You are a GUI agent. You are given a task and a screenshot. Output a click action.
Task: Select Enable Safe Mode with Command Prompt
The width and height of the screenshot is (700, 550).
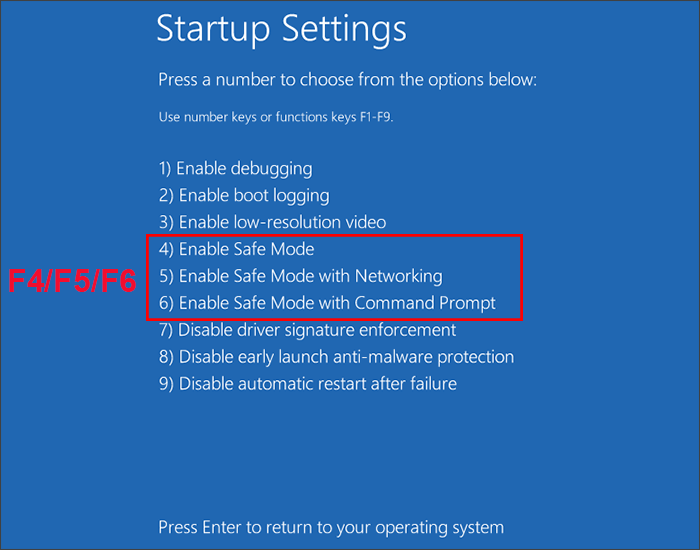pyautogui.click(x=327, y=303)
